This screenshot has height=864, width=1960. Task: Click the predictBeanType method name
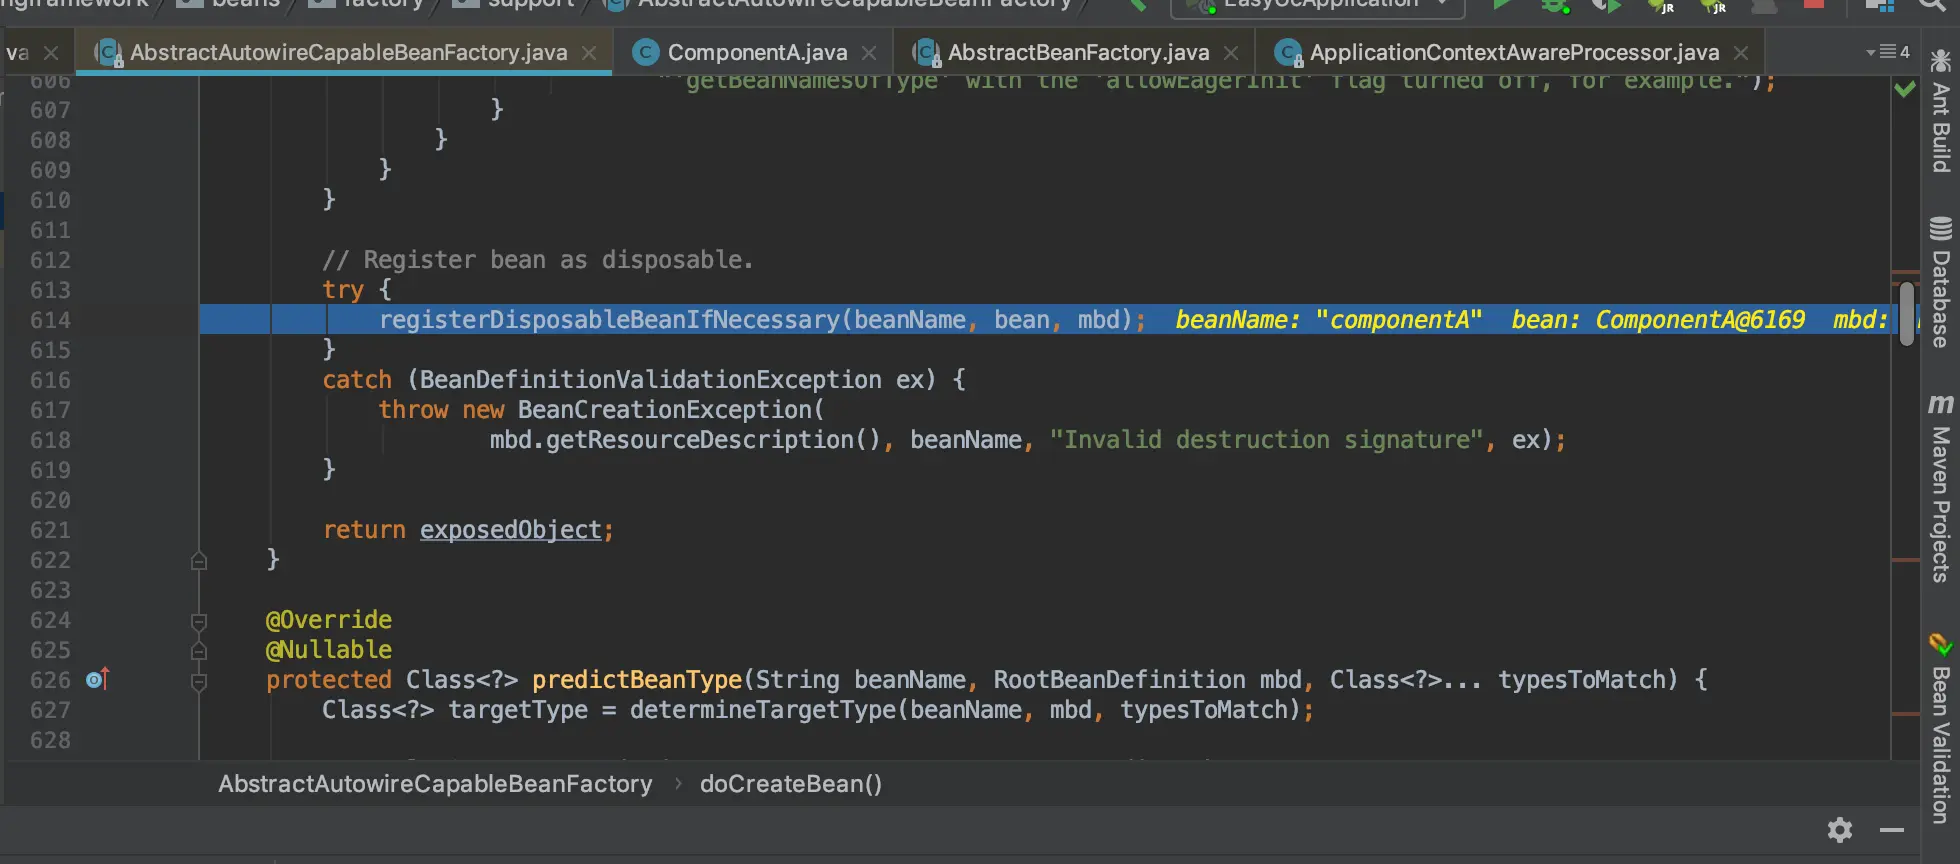tap(637, 680)
